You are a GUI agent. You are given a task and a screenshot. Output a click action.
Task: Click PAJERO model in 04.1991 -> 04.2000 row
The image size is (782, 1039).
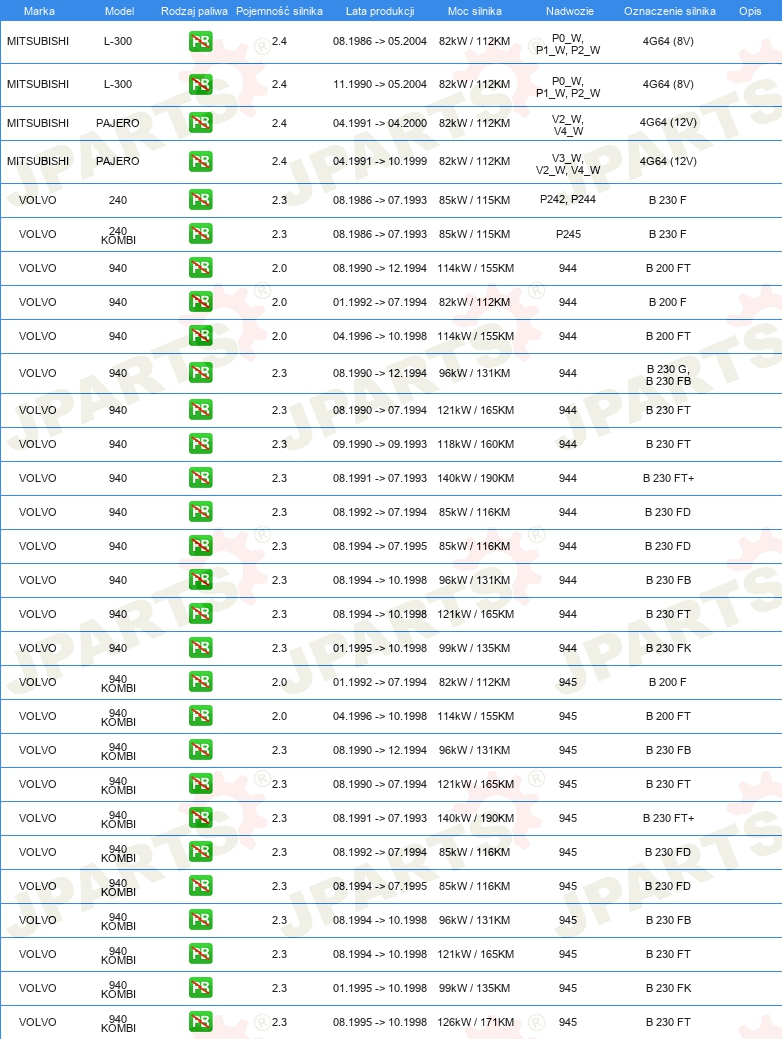coord(118,123)
